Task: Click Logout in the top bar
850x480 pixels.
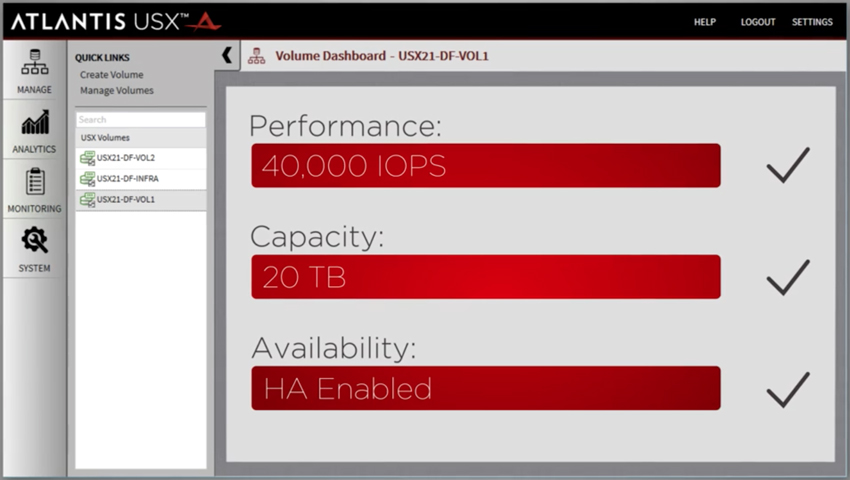Action: pyautogui.click(x=758, y=22)
